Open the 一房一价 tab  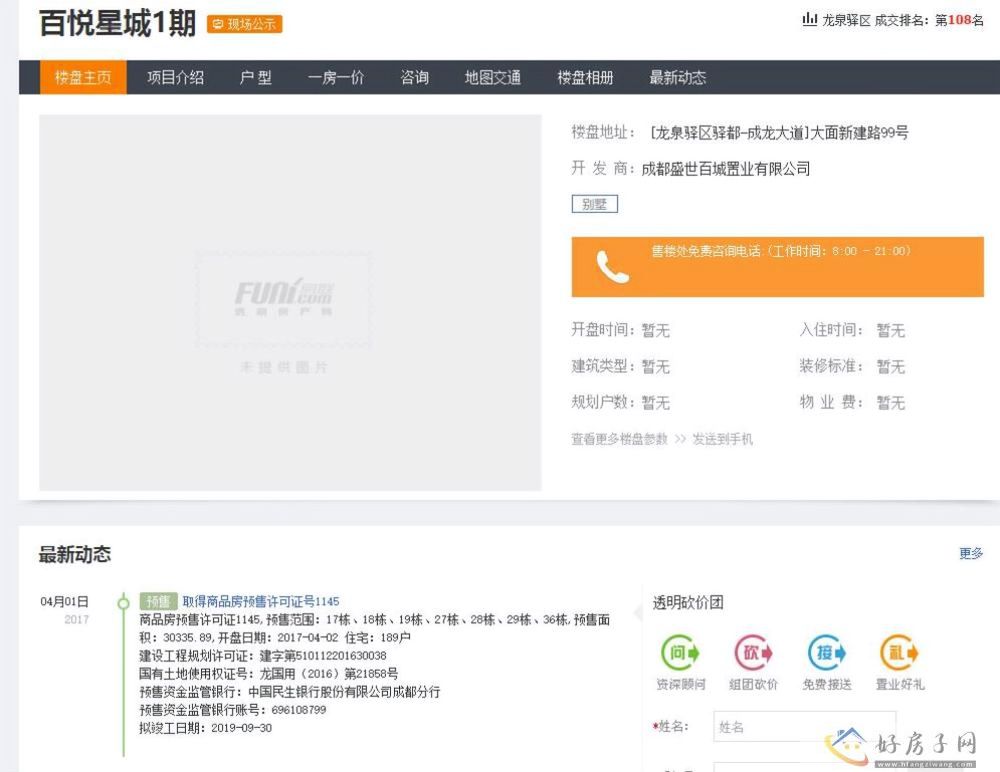(x=335, y=78)
